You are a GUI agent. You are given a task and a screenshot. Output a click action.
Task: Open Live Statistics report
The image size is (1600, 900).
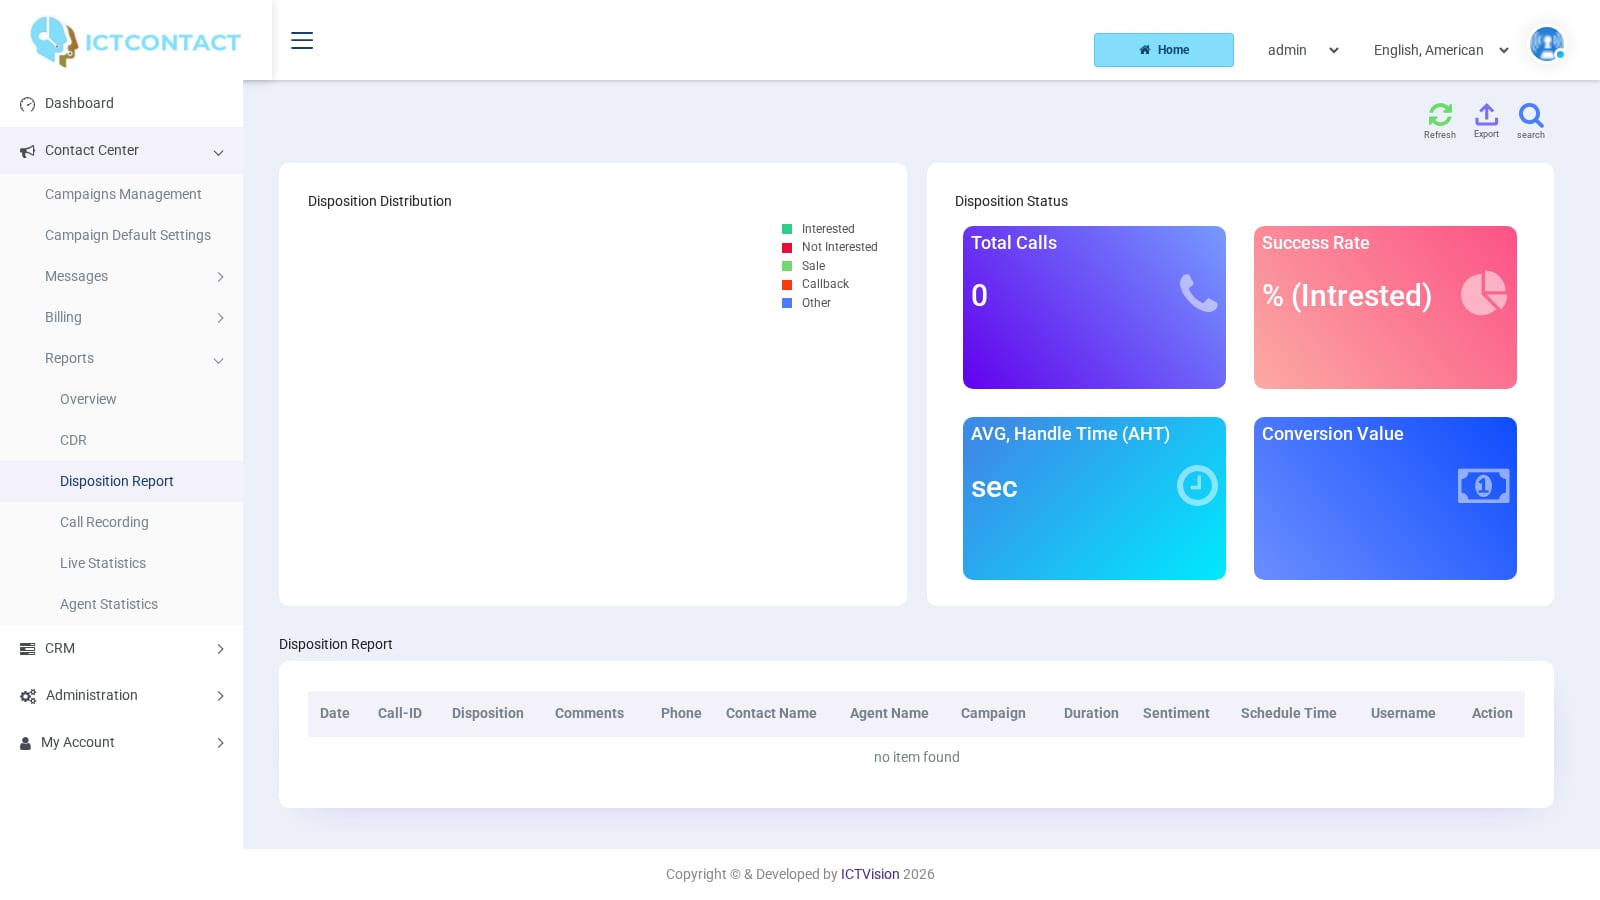point(103,563)
